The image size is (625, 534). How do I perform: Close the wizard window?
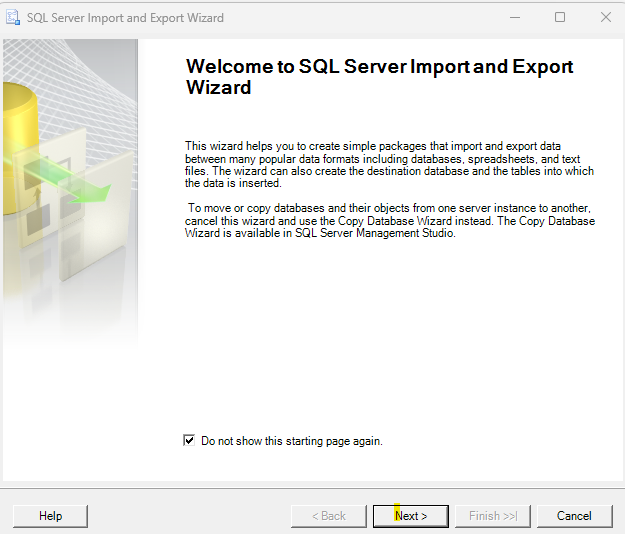coord(606,18)
